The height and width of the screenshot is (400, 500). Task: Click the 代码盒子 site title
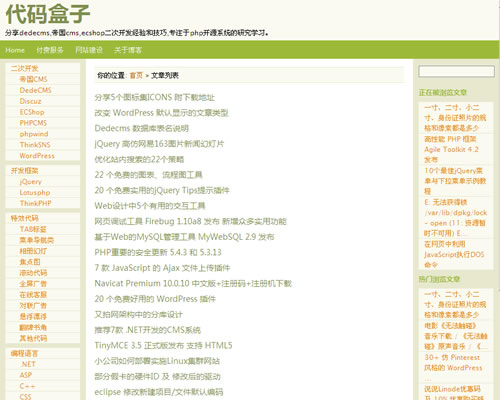pyautogui.click(x=48, y=14)
